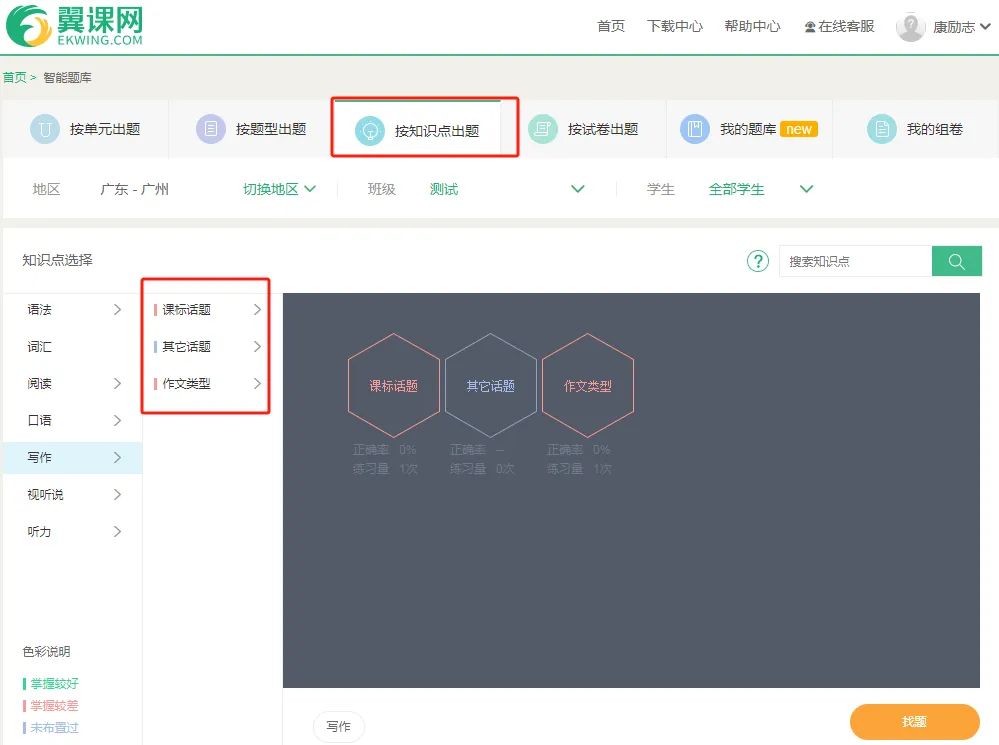This screenshot has width=999, height=745.
Task: Click the 我的组卷 document icon
Action: [x=882, y=129]
